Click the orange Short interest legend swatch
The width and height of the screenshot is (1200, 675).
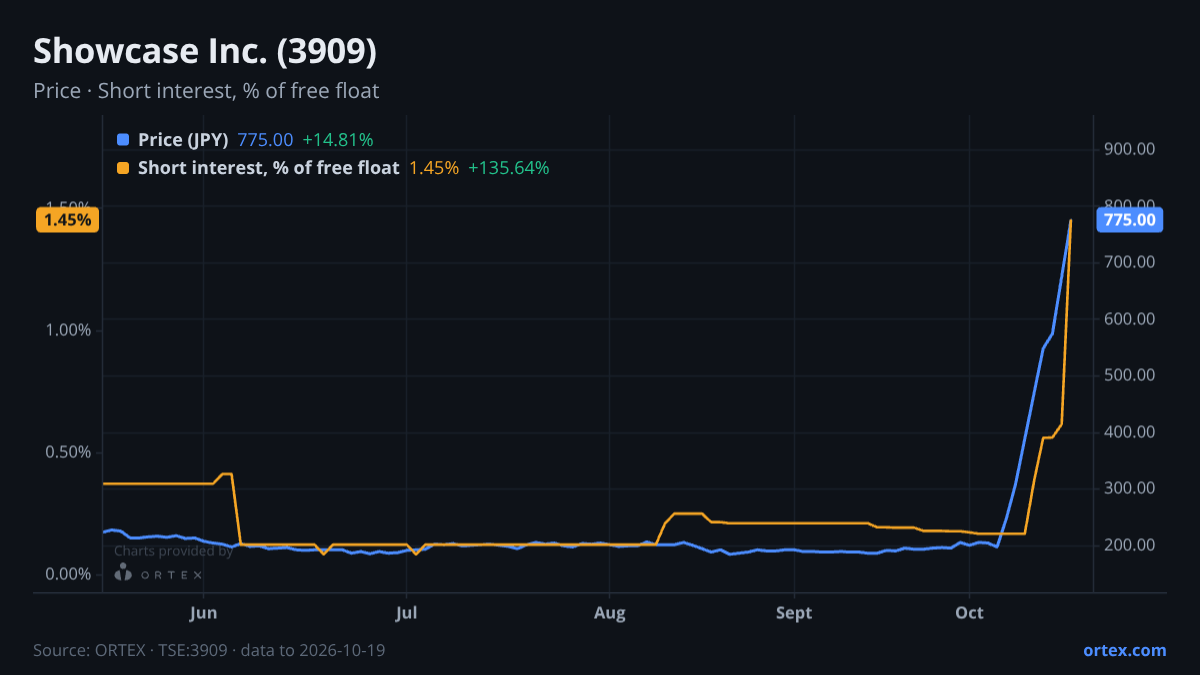(x=123, y=168)
